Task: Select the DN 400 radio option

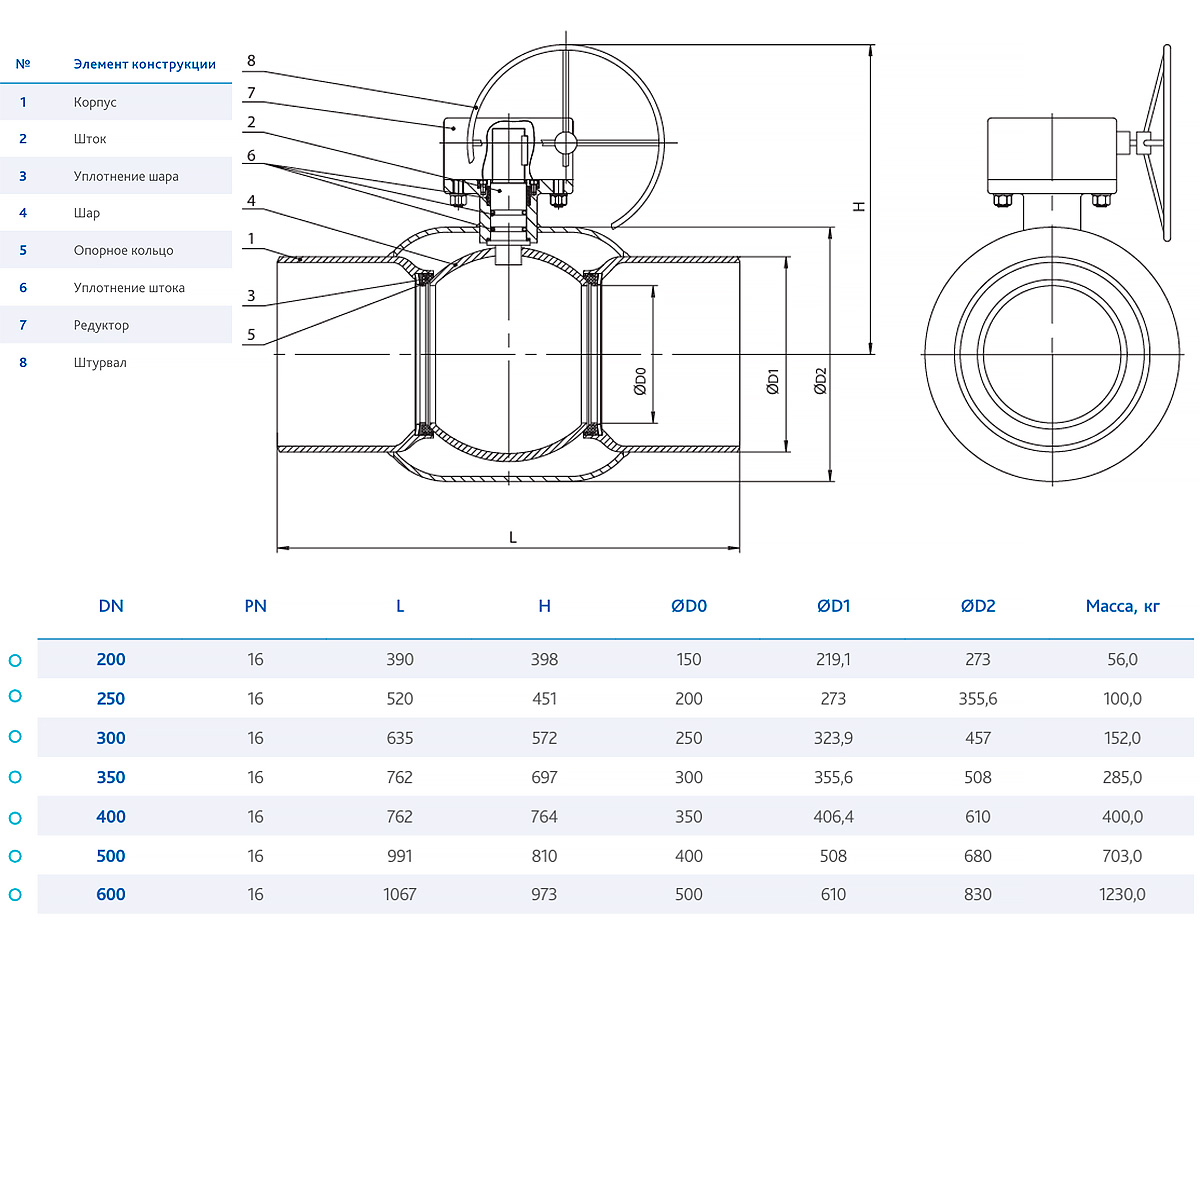Action: (x=15, y=818)
